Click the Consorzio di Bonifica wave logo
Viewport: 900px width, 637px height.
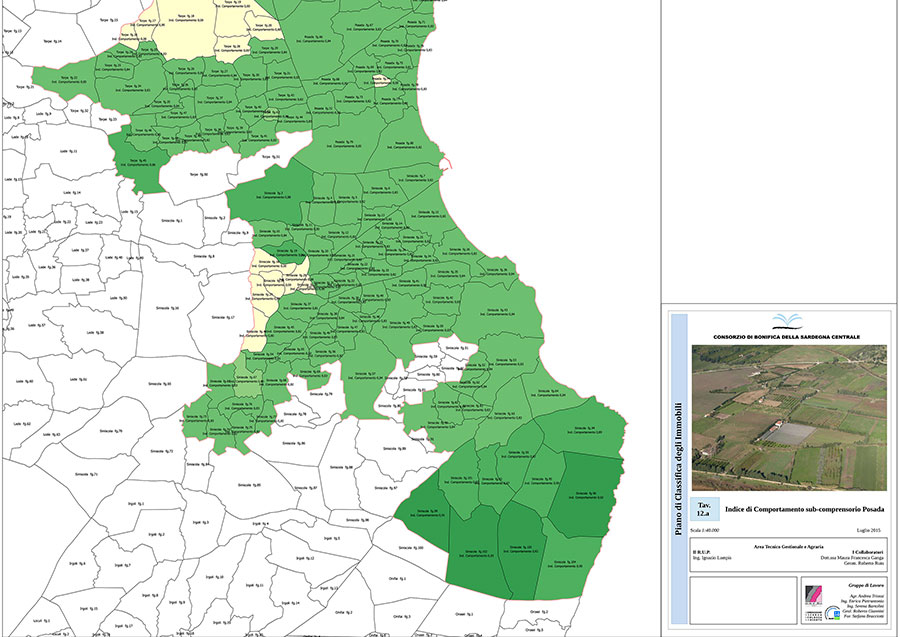point(786,321)
